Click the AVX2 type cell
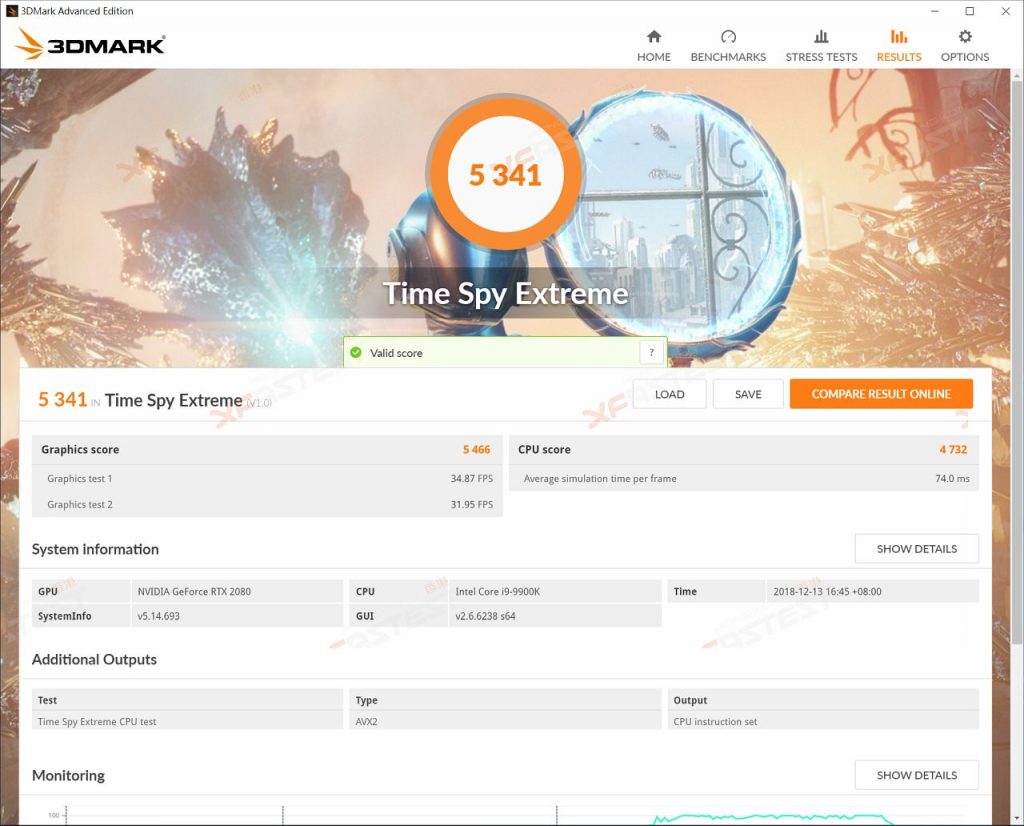 pos(366,722)
